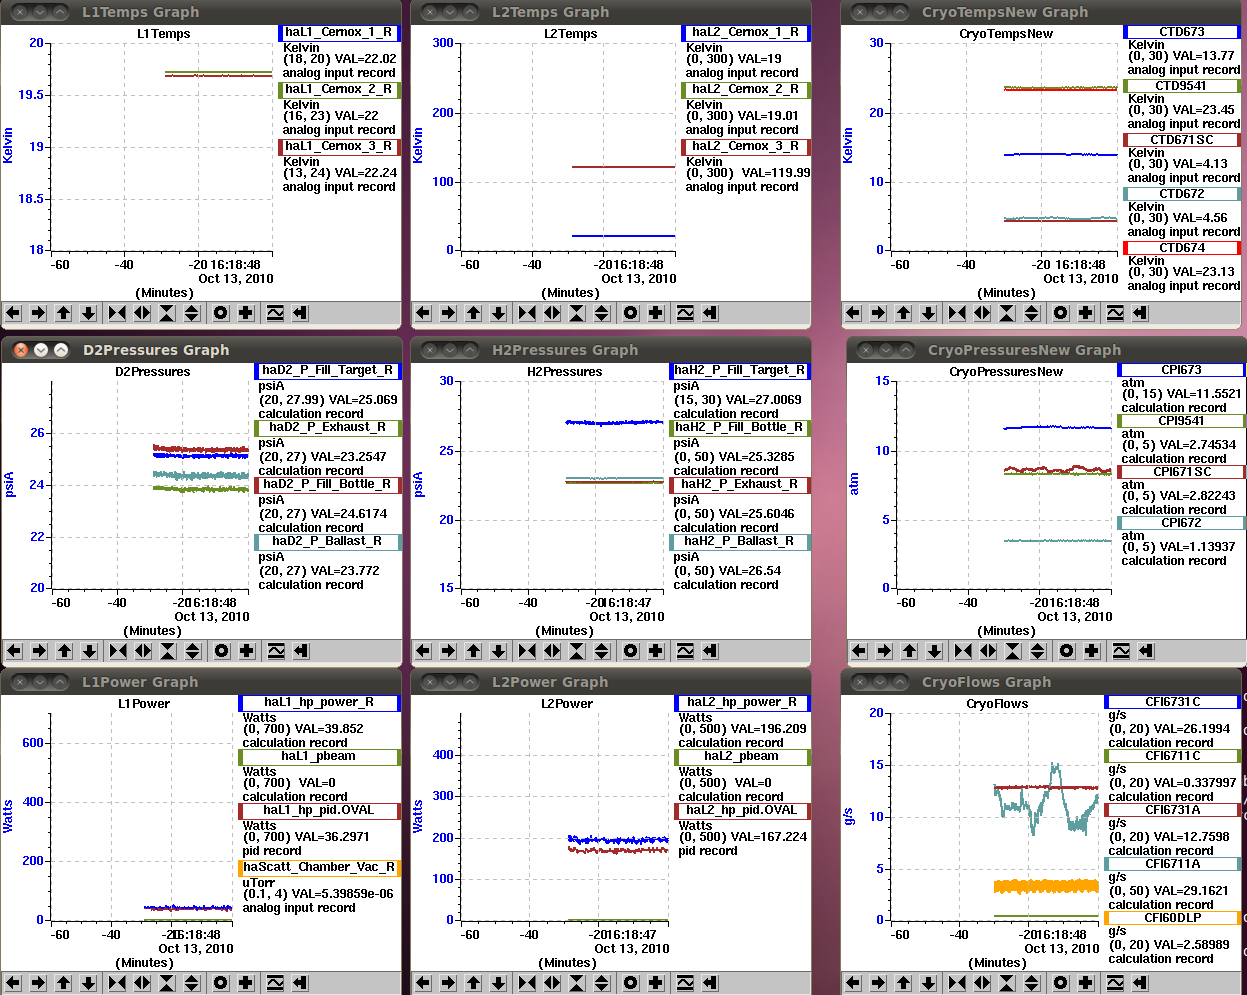This screenshot has height=995, width=1247.
Task: Select the haL2_Cernox_2_R legend curve
Action: coord(745,90)
